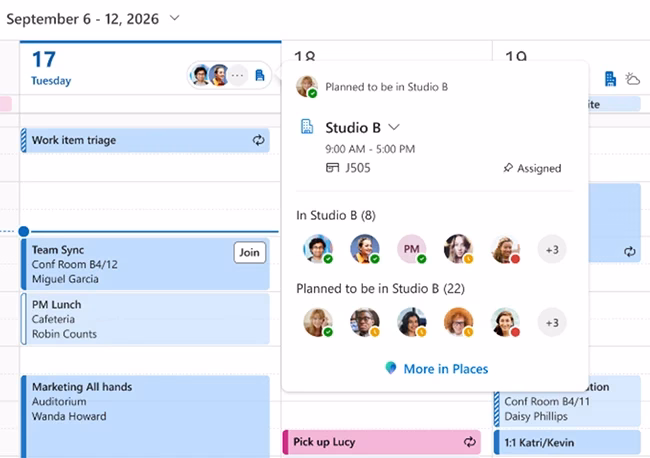The width and height of the screenshot is (650, 458).
Task: Click the PM initials avatar
Action: point(412,249)
